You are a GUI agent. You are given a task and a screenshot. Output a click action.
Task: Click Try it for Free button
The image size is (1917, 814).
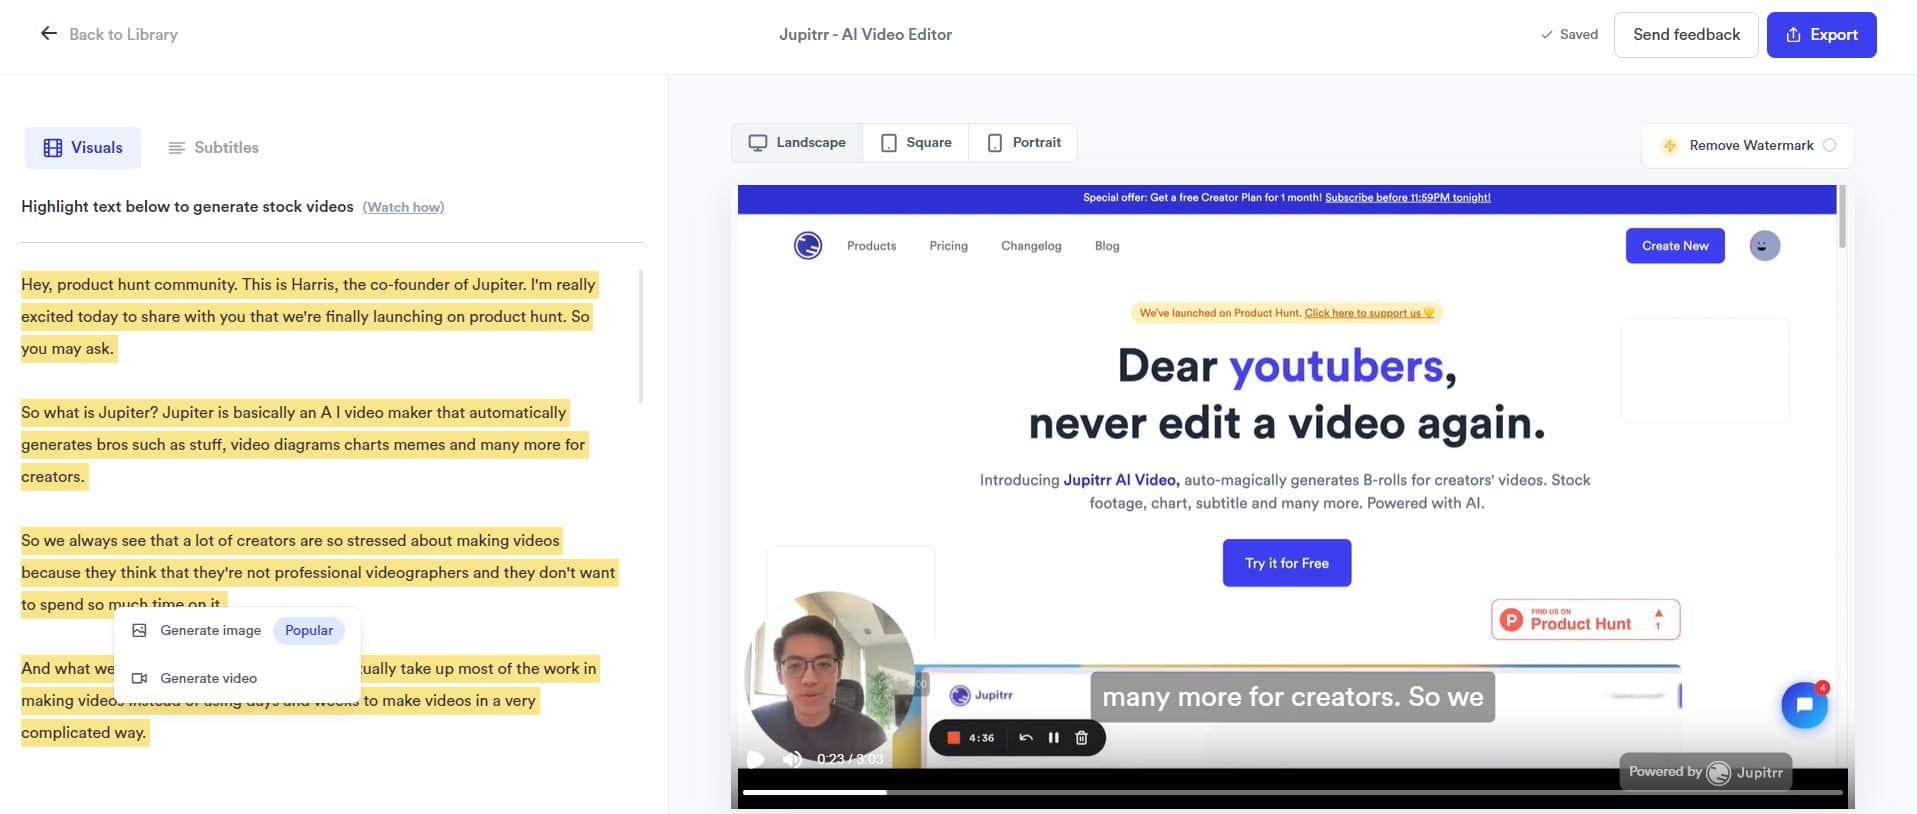tap(1287, 563)
